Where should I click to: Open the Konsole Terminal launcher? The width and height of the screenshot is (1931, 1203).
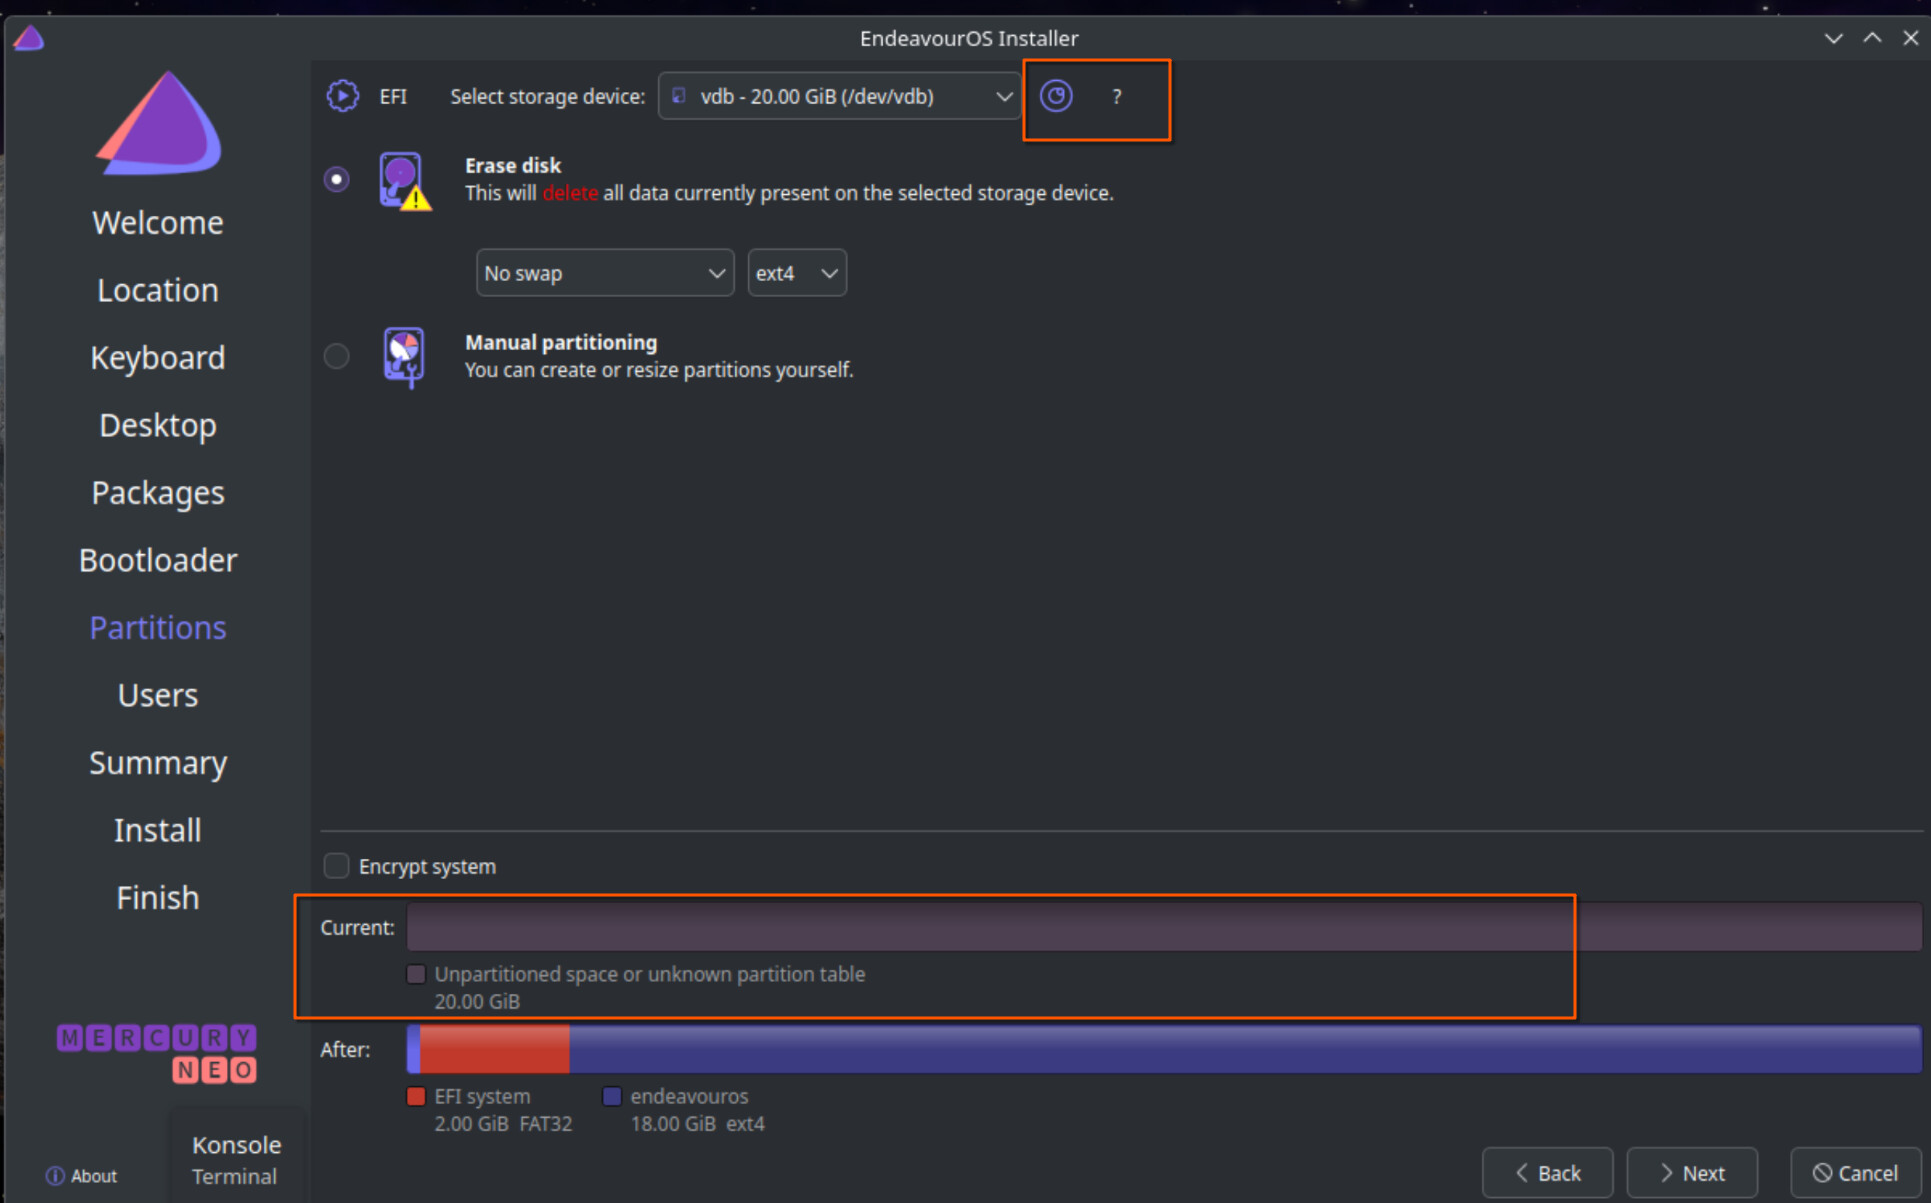(236, 1160)
